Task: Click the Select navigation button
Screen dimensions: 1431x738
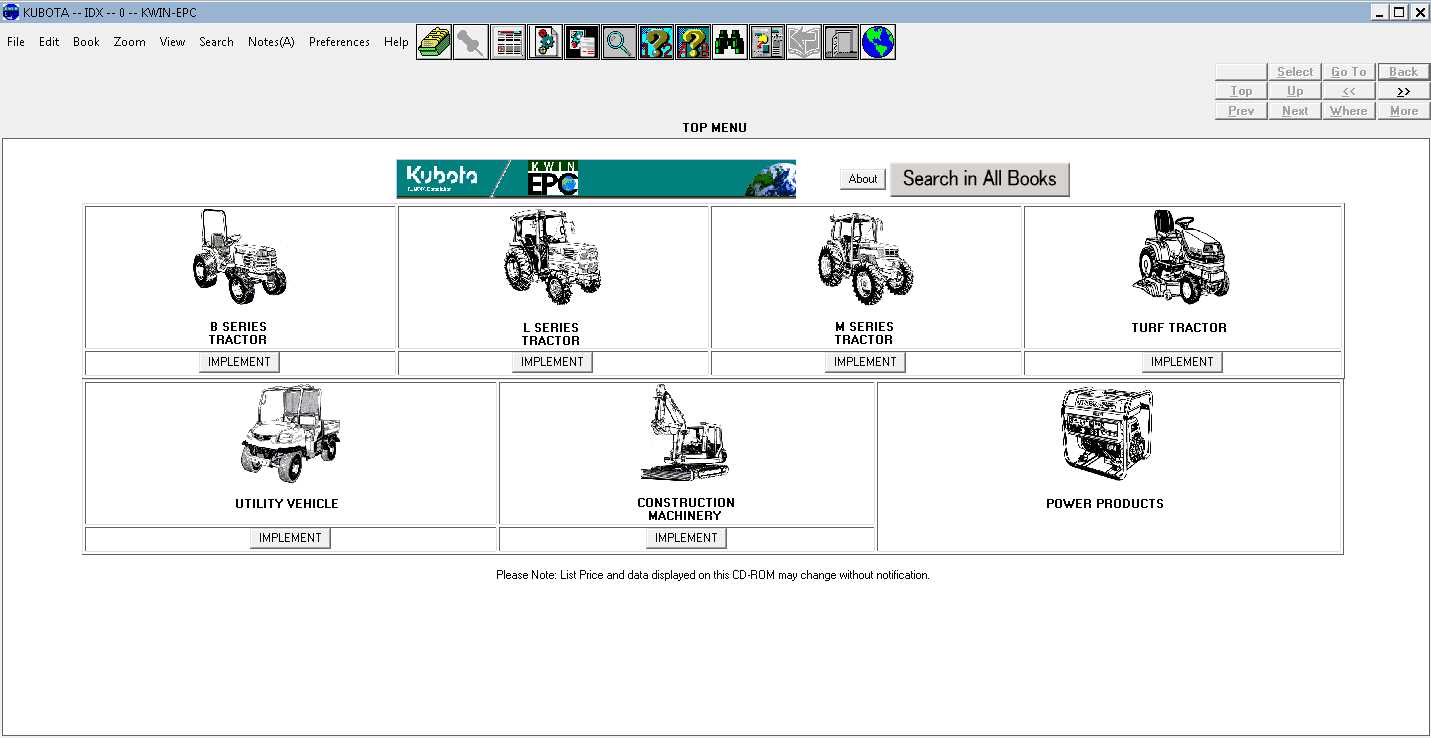Action: [1295, 72]
